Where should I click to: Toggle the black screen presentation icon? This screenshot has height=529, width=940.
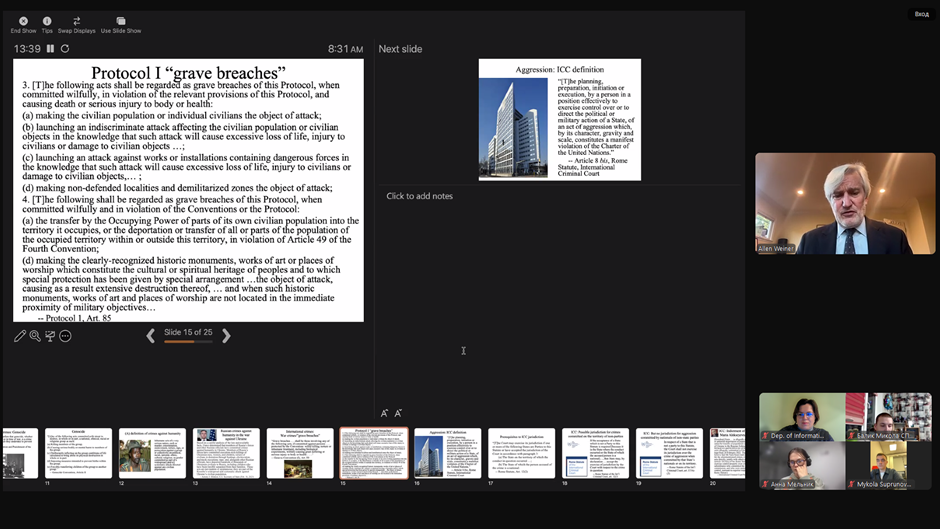(50, 336)
